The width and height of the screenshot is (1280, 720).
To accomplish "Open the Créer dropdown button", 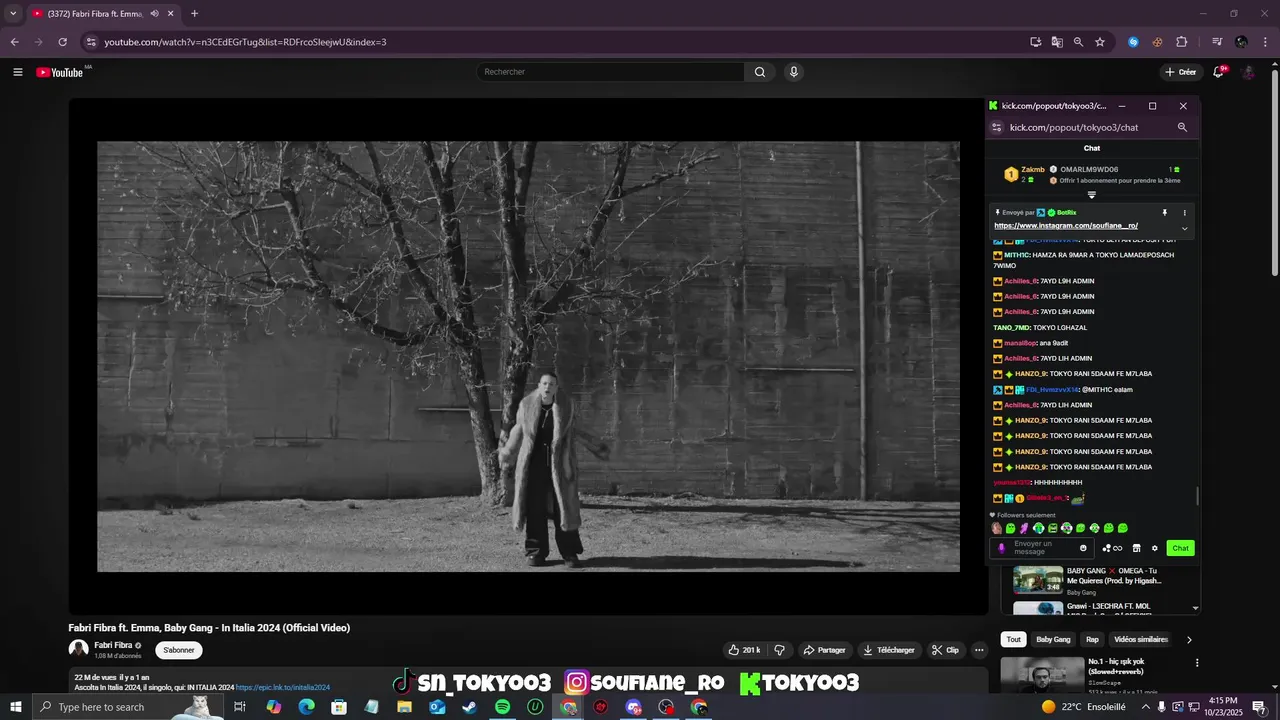I will (1181, 72).
